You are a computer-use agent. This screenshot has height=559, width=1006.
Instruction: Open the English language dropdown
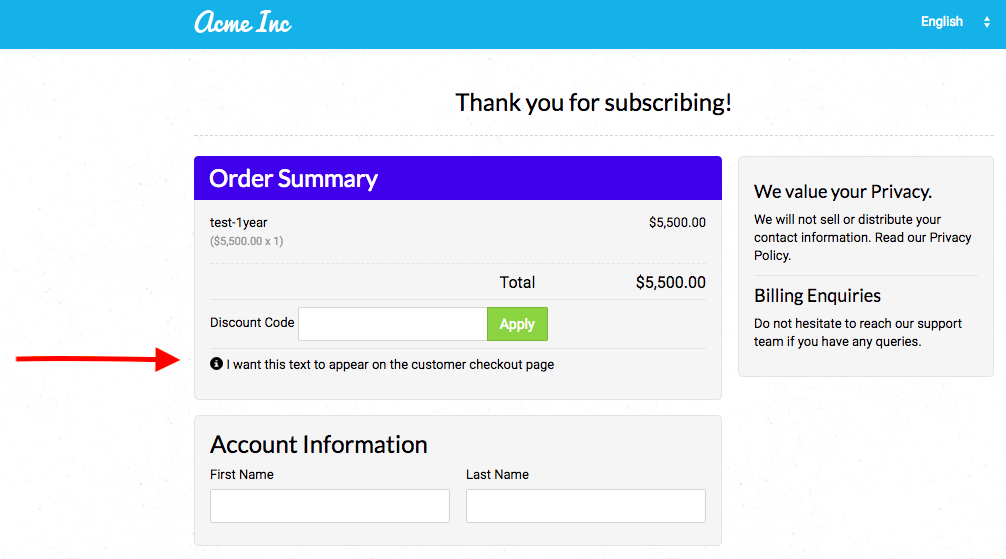(x=955, y=22)
